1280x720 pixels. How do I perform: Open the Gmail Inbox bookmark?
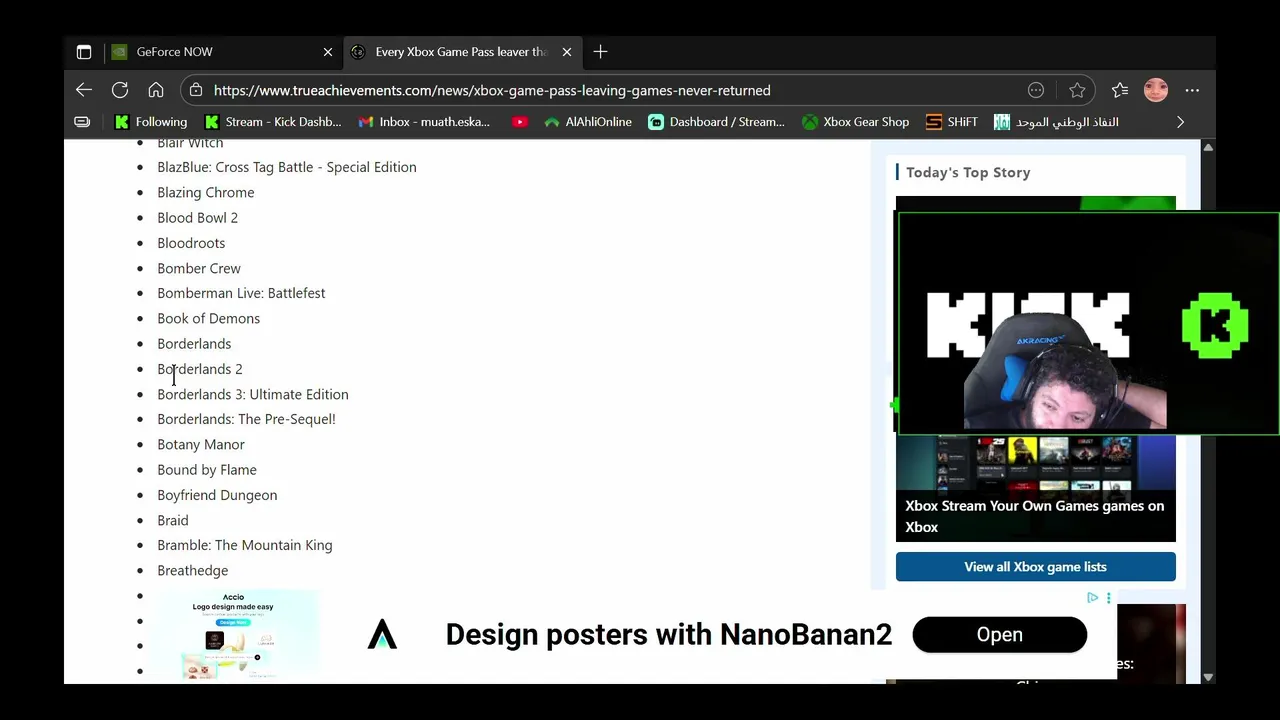click(x=424, y=122)
